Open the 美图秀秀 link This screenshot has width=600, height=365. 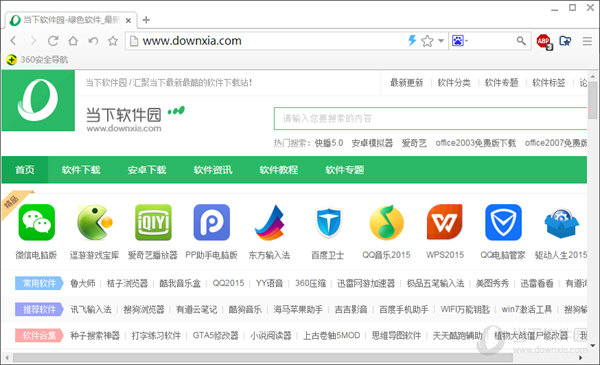(x=492, y=283)
